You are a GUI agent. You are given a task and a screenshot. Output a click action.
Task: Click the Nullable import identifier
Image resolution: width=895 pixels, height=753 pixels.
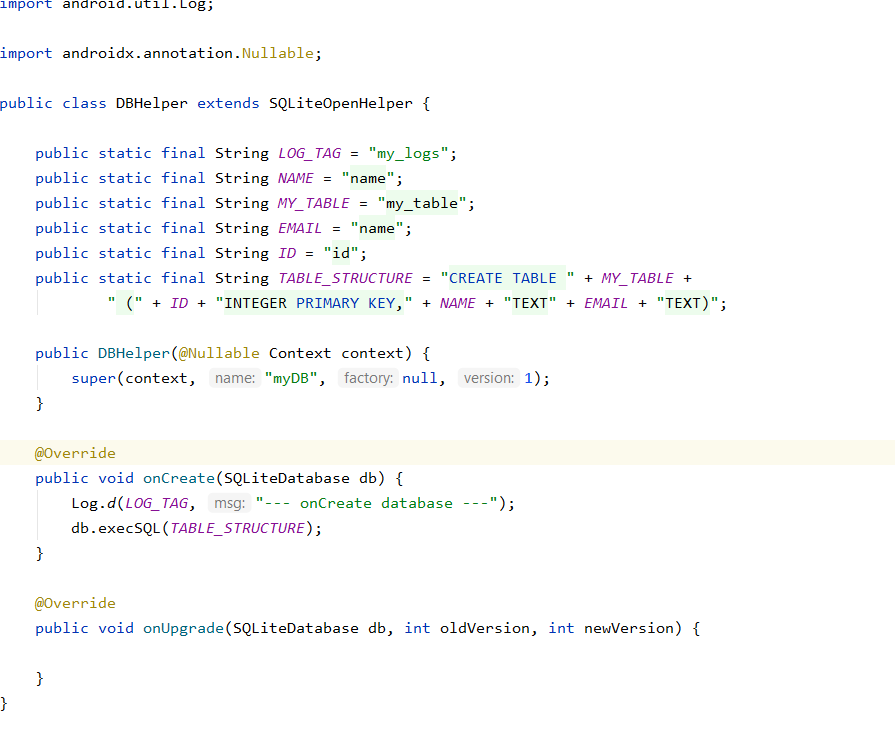[277, 53]
